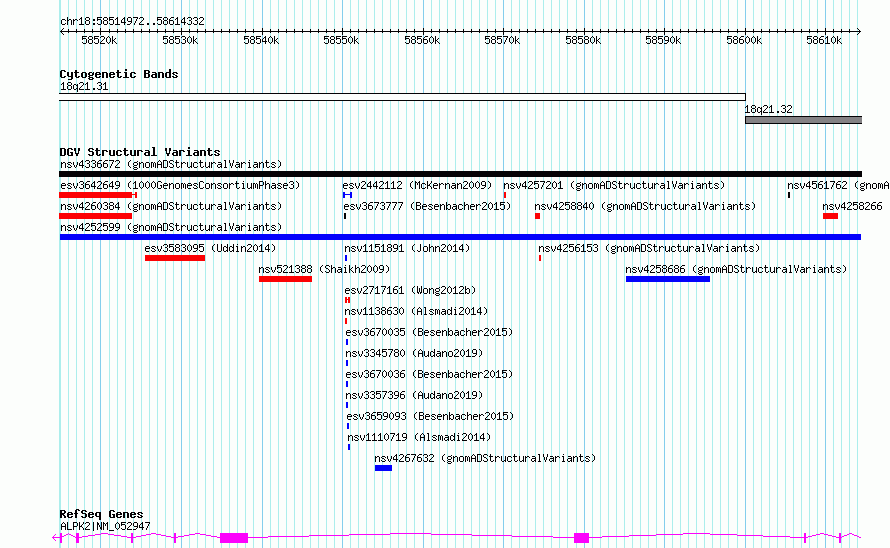Click the ruler's left arrow end
The width and height of the screenshot is (890, 548).
coord(62,32)
